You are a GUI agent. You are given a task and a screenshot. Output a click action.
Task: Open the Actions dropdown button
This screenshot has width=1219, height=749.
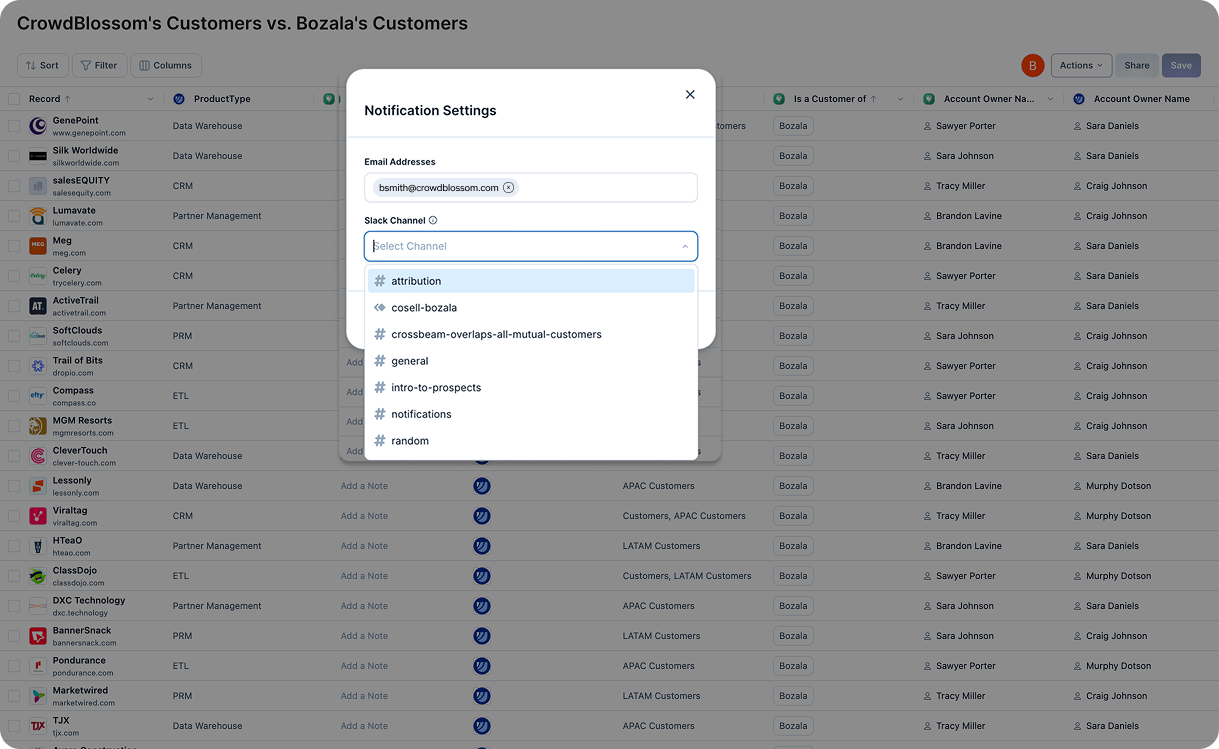pyautogui.click(x=1081, y=65)
